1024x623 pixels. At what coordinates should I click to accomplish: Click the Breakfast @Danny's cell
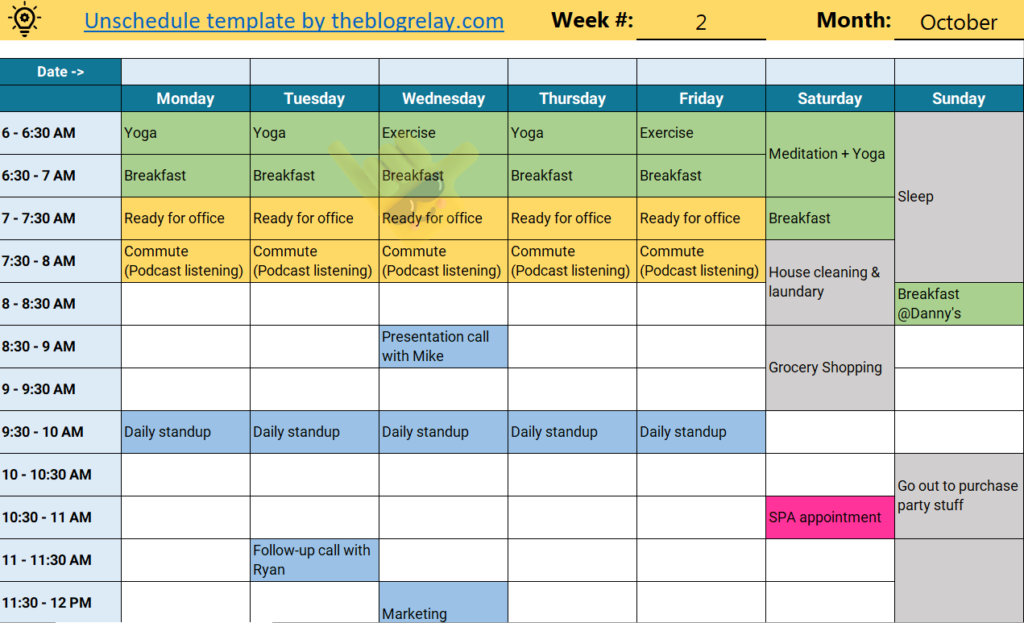point(959,304)
